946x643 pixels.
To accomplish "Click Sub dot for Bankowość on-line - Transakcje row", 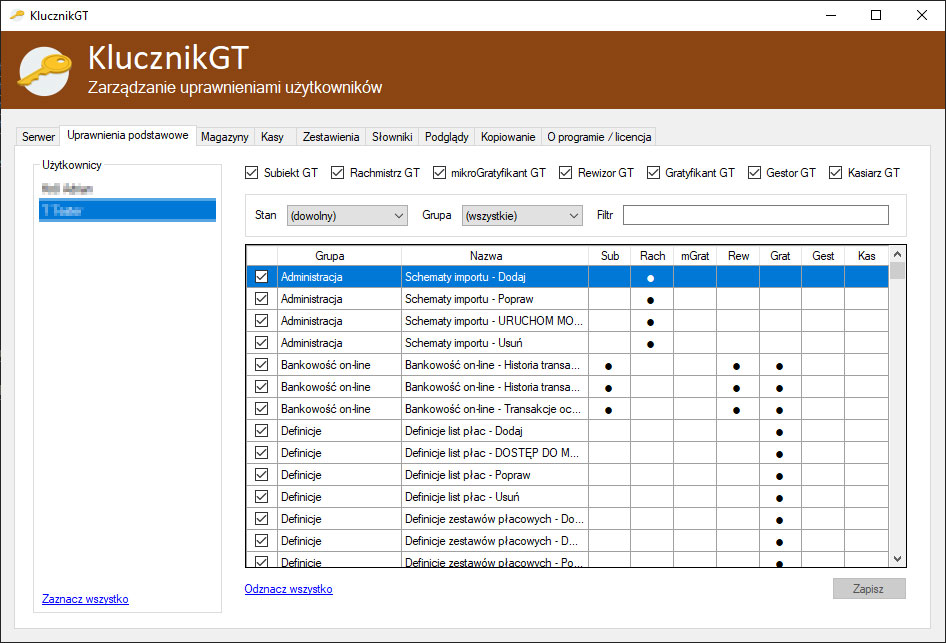I will tap(609, 410).
